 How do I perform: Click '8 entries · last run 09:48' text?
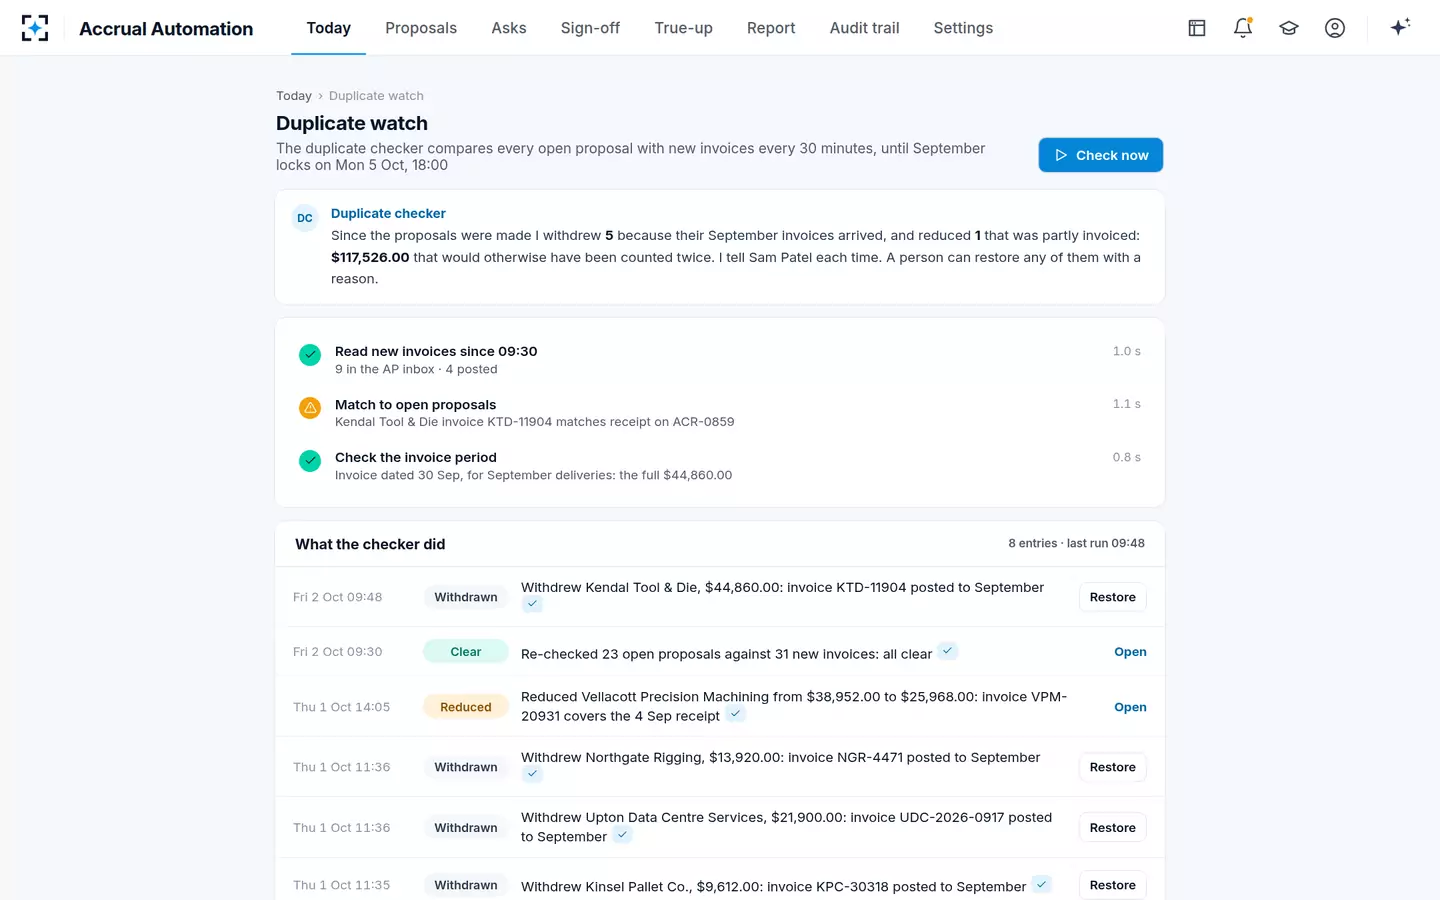coord(1076,543)
